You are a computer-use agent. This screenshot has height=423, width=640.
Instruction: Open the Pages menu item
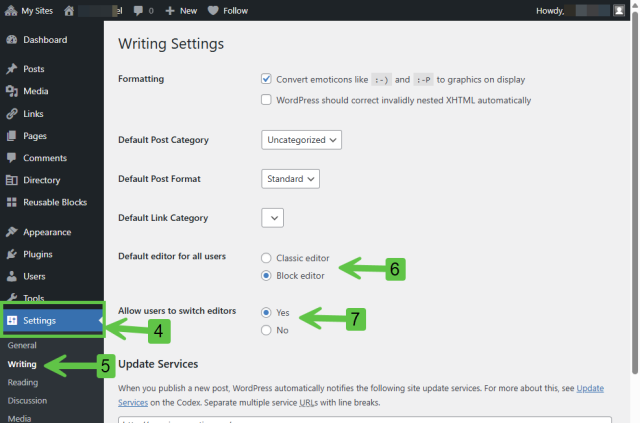pyautogui.click(x=52, y=136)
